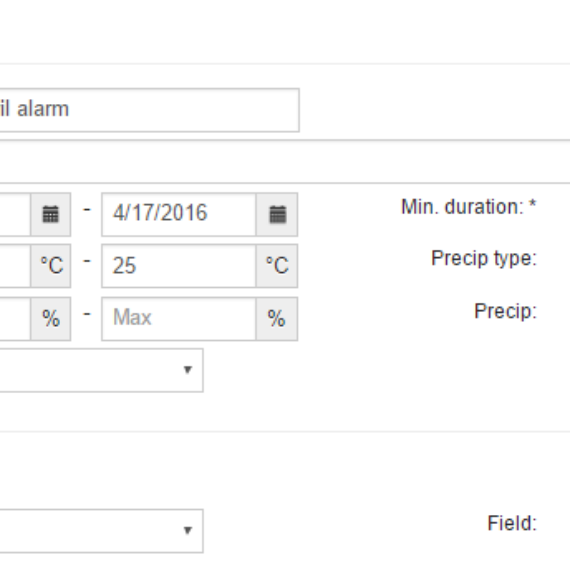Click the °C unit addon beside the 25 field
Viewport: 570px width, 570px height.
tap(277, 266)
